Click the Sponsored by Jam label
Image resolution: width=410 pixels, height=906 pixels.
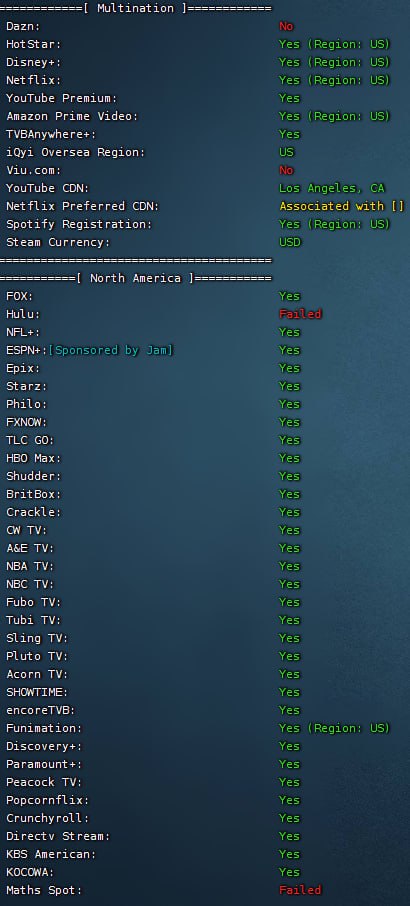coord(111,350)
